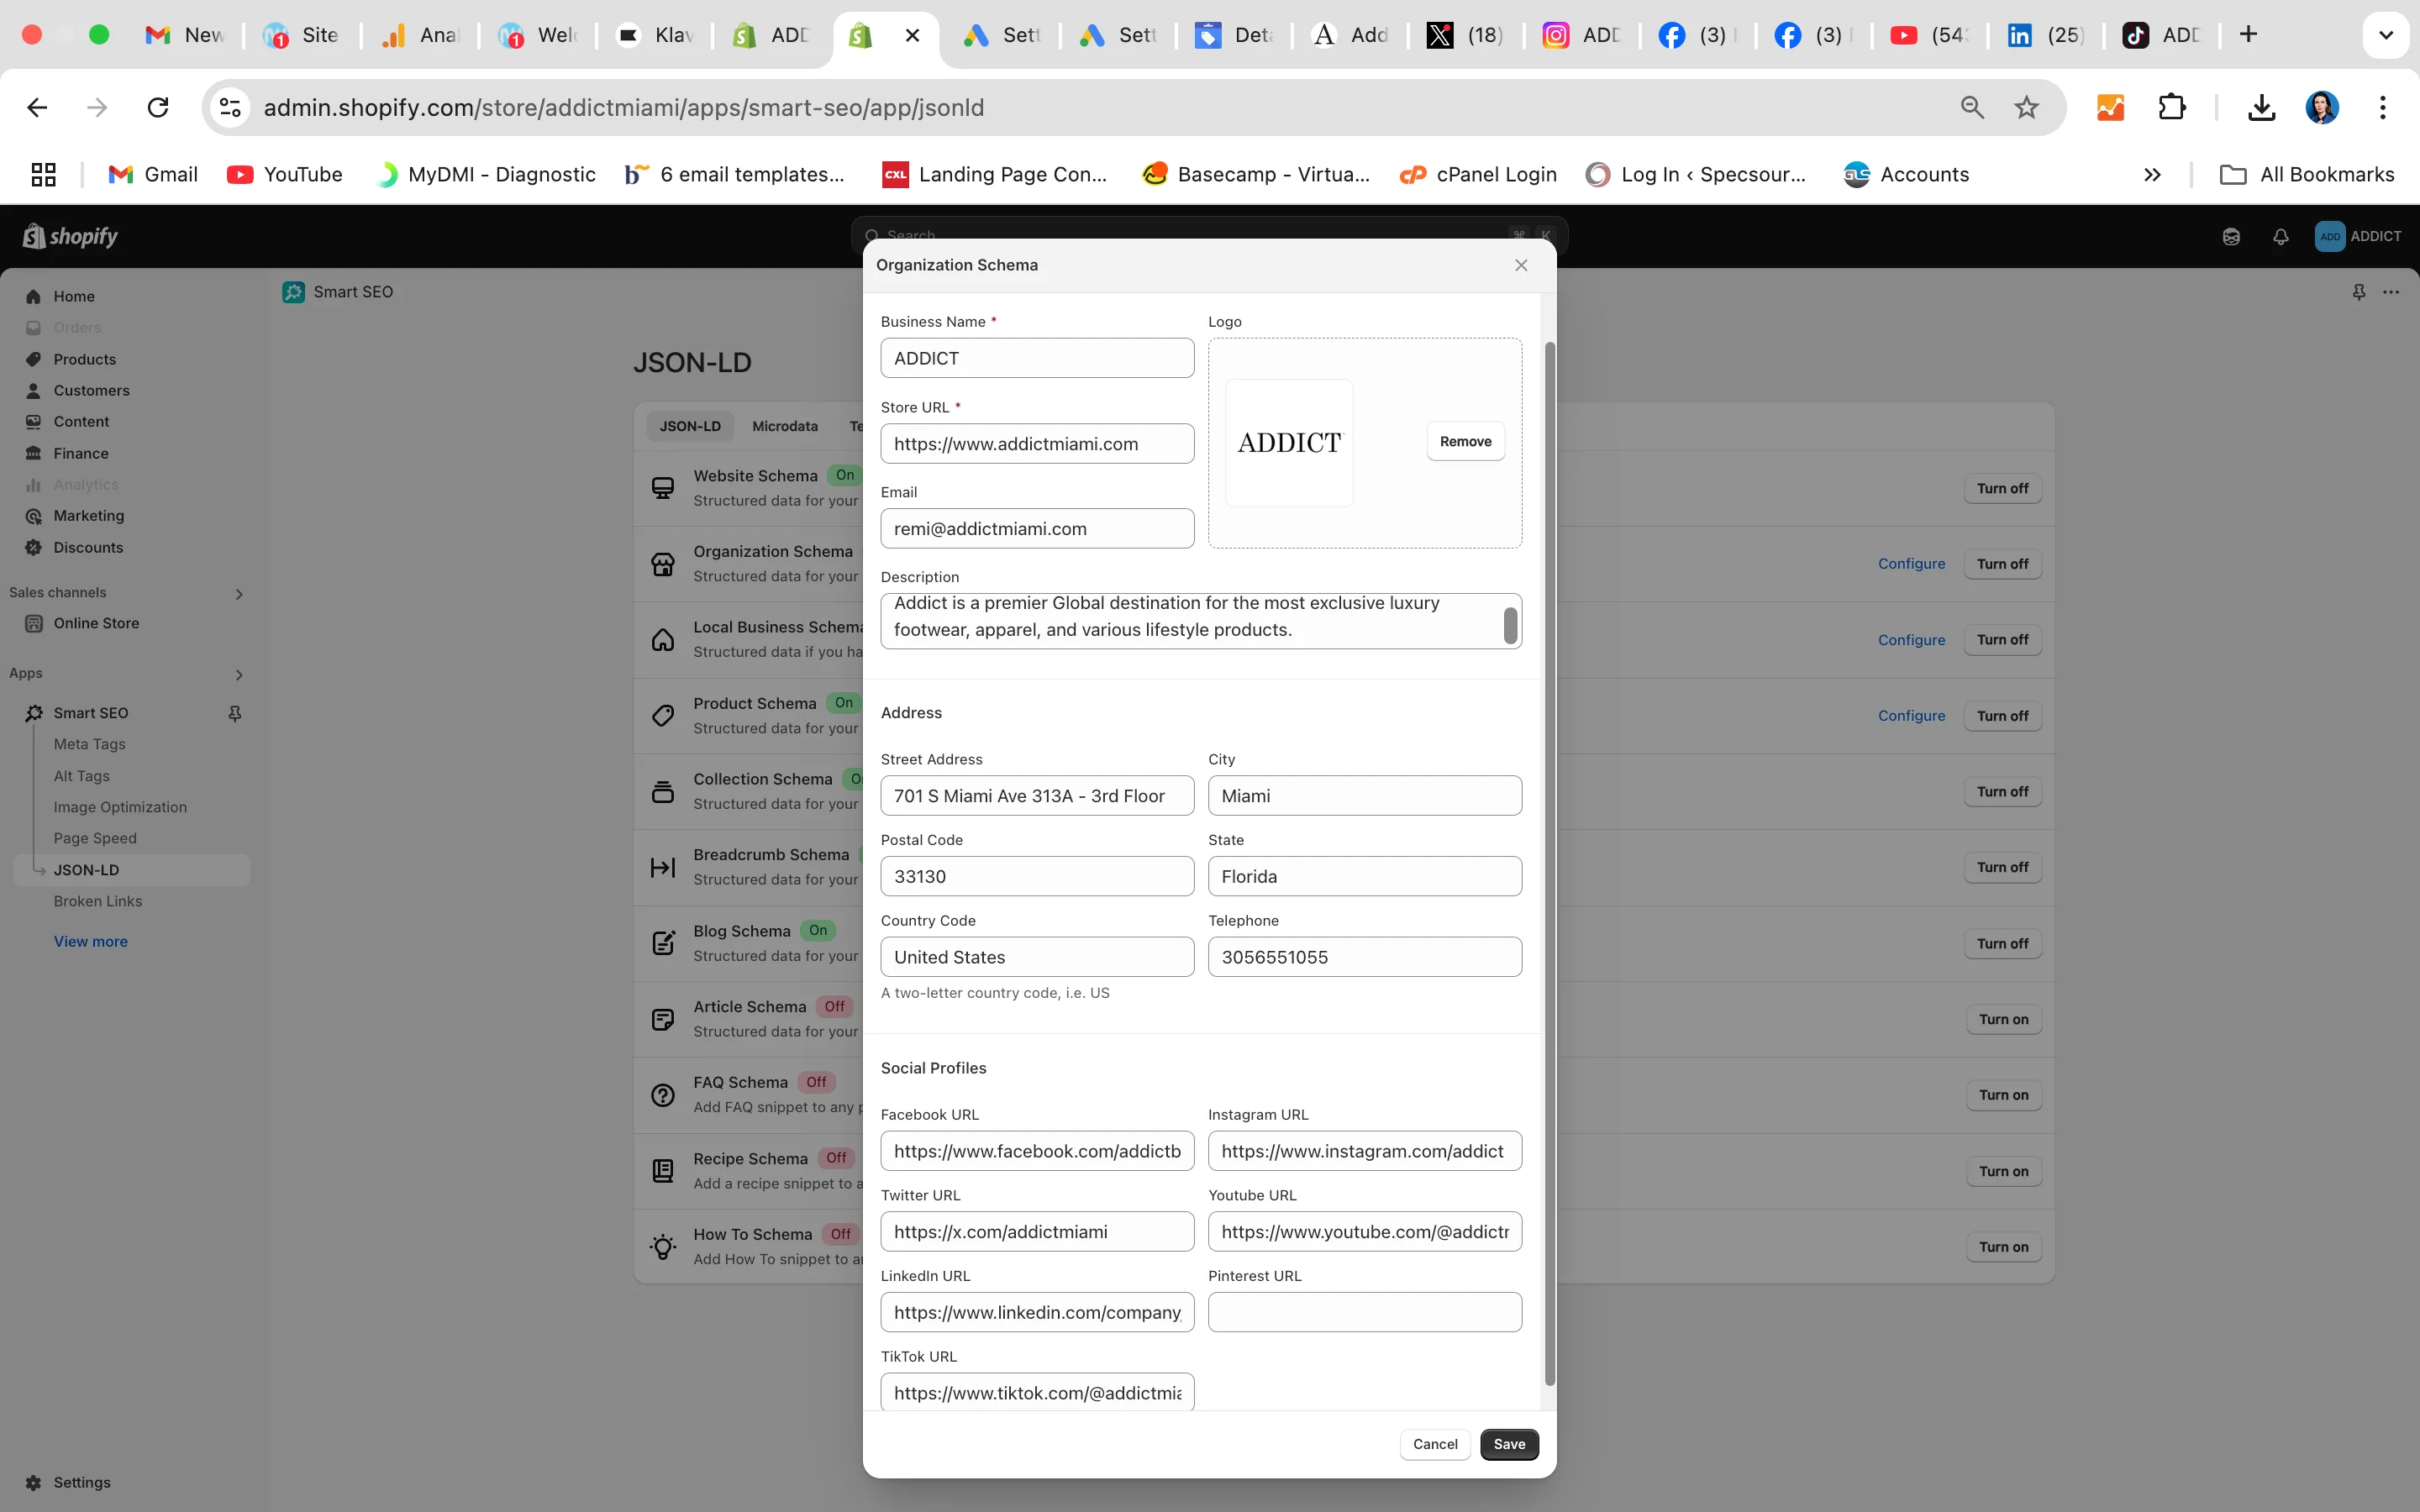Turn off Website Schema
Viewport: 2420px width, 1512px height.
click(2002, 488)
